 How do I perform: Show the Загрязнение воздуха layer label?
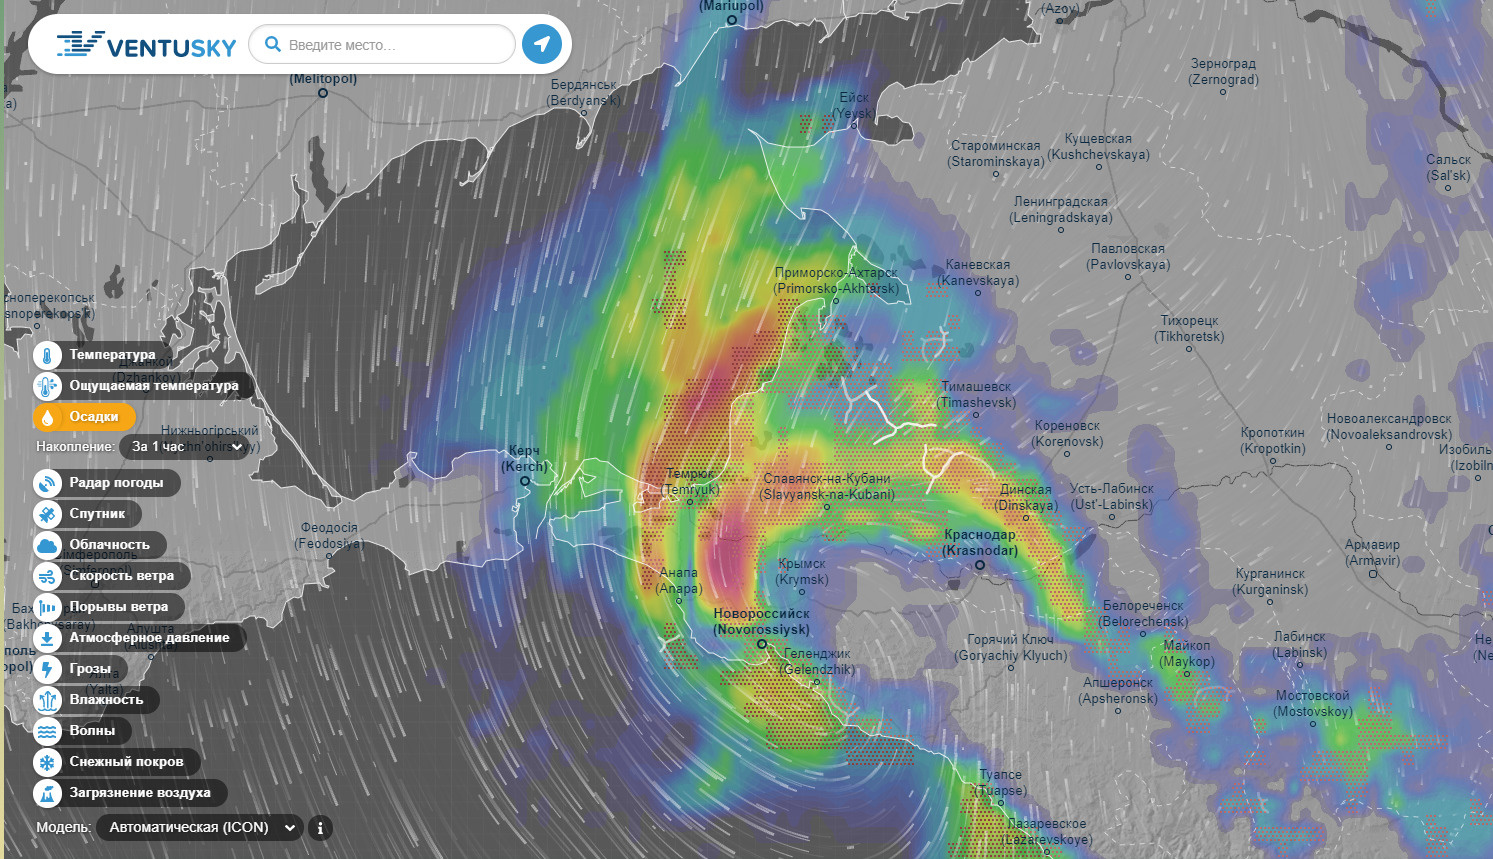pos(140,793)
